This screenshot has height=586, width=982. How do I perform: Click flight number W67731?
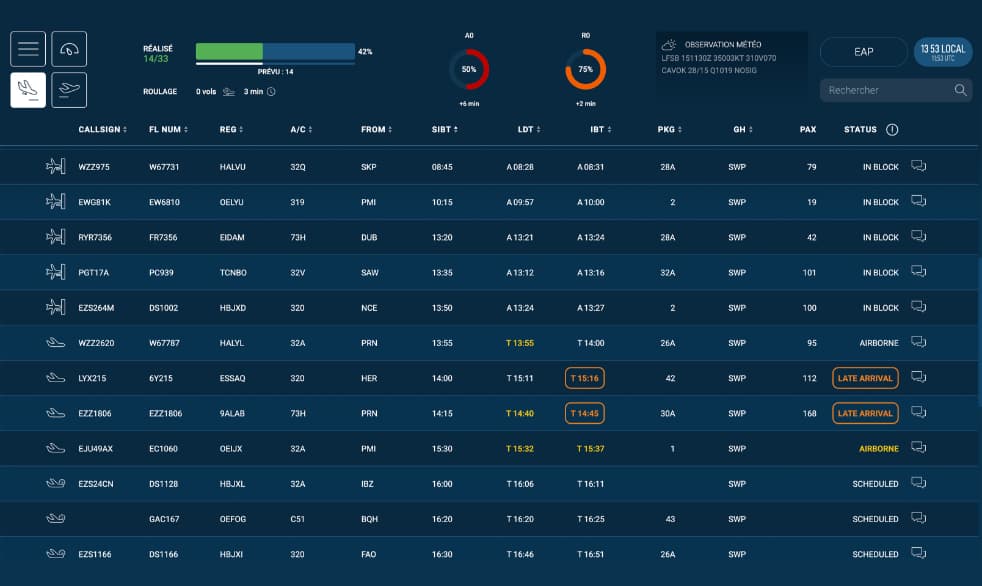click(164, 167)
